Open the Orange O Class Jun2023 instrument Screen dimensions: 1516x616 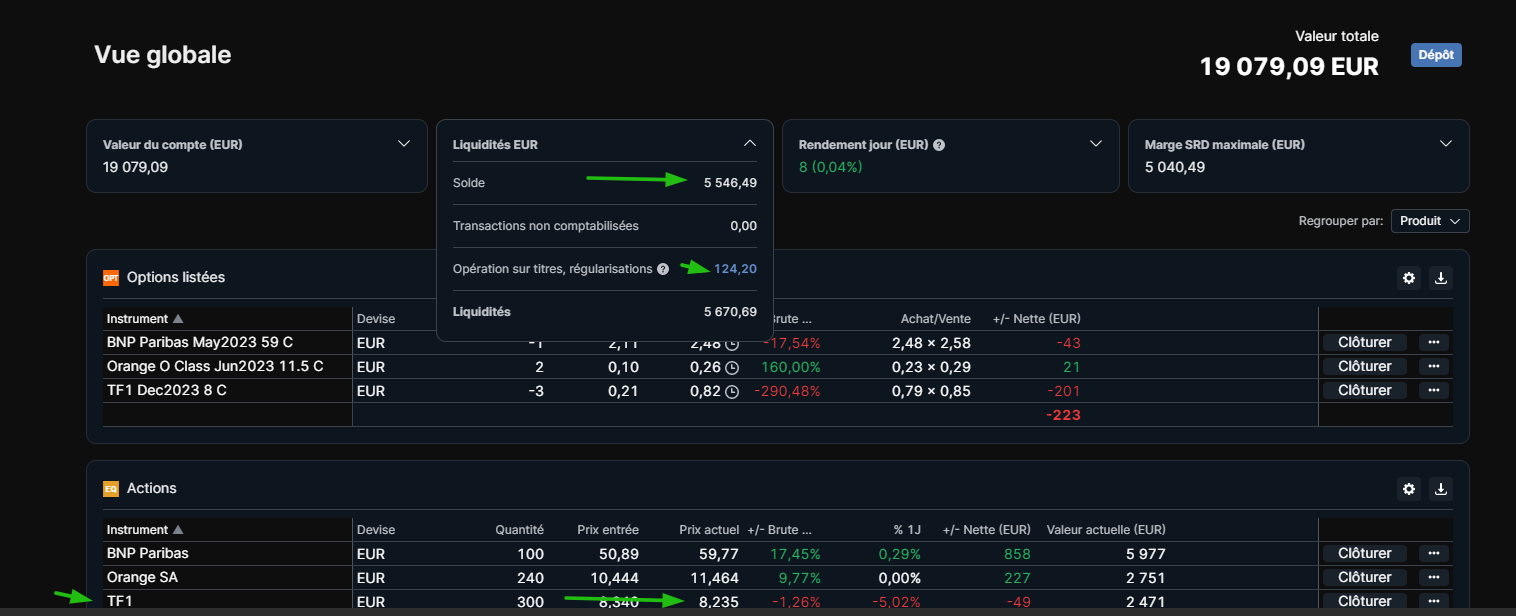(215, 366)
